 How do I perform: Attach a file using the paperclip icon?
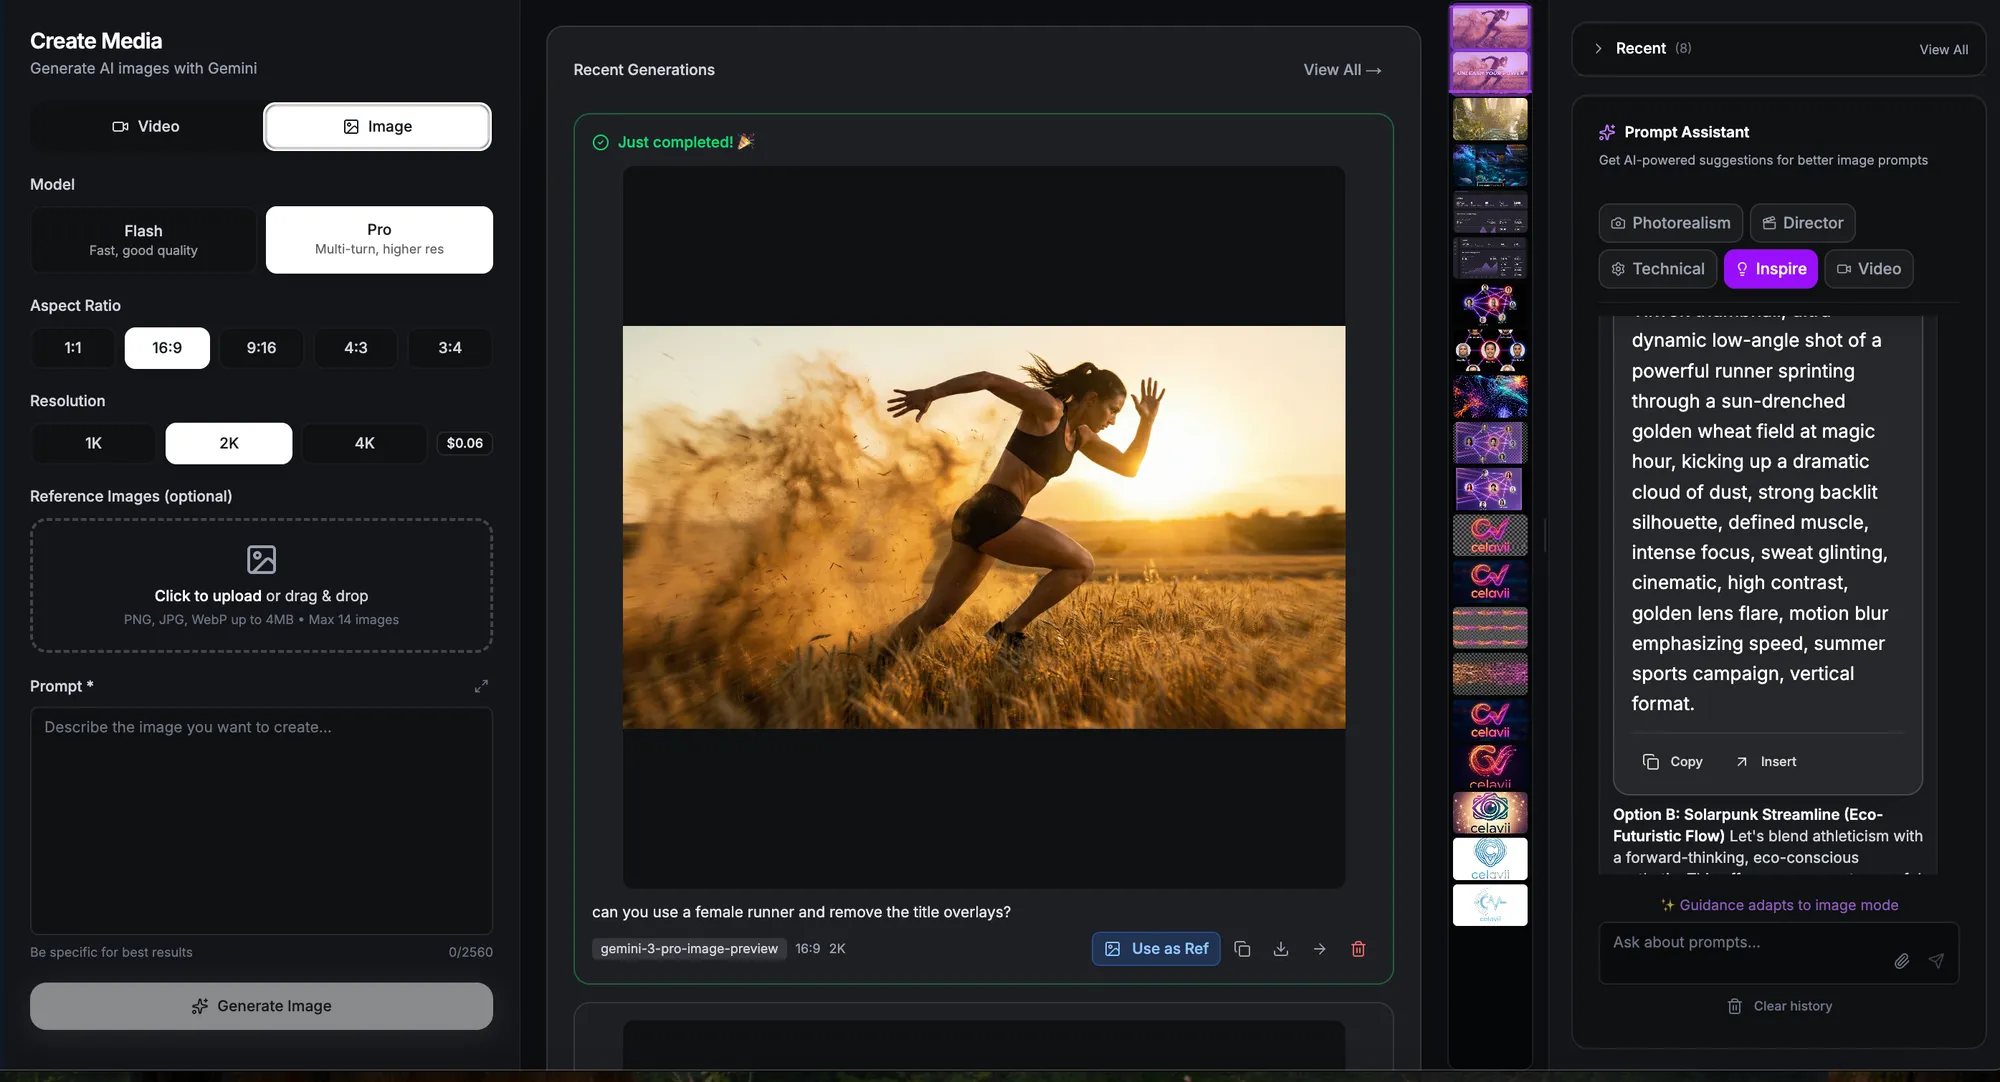(x=1901, y=961)
